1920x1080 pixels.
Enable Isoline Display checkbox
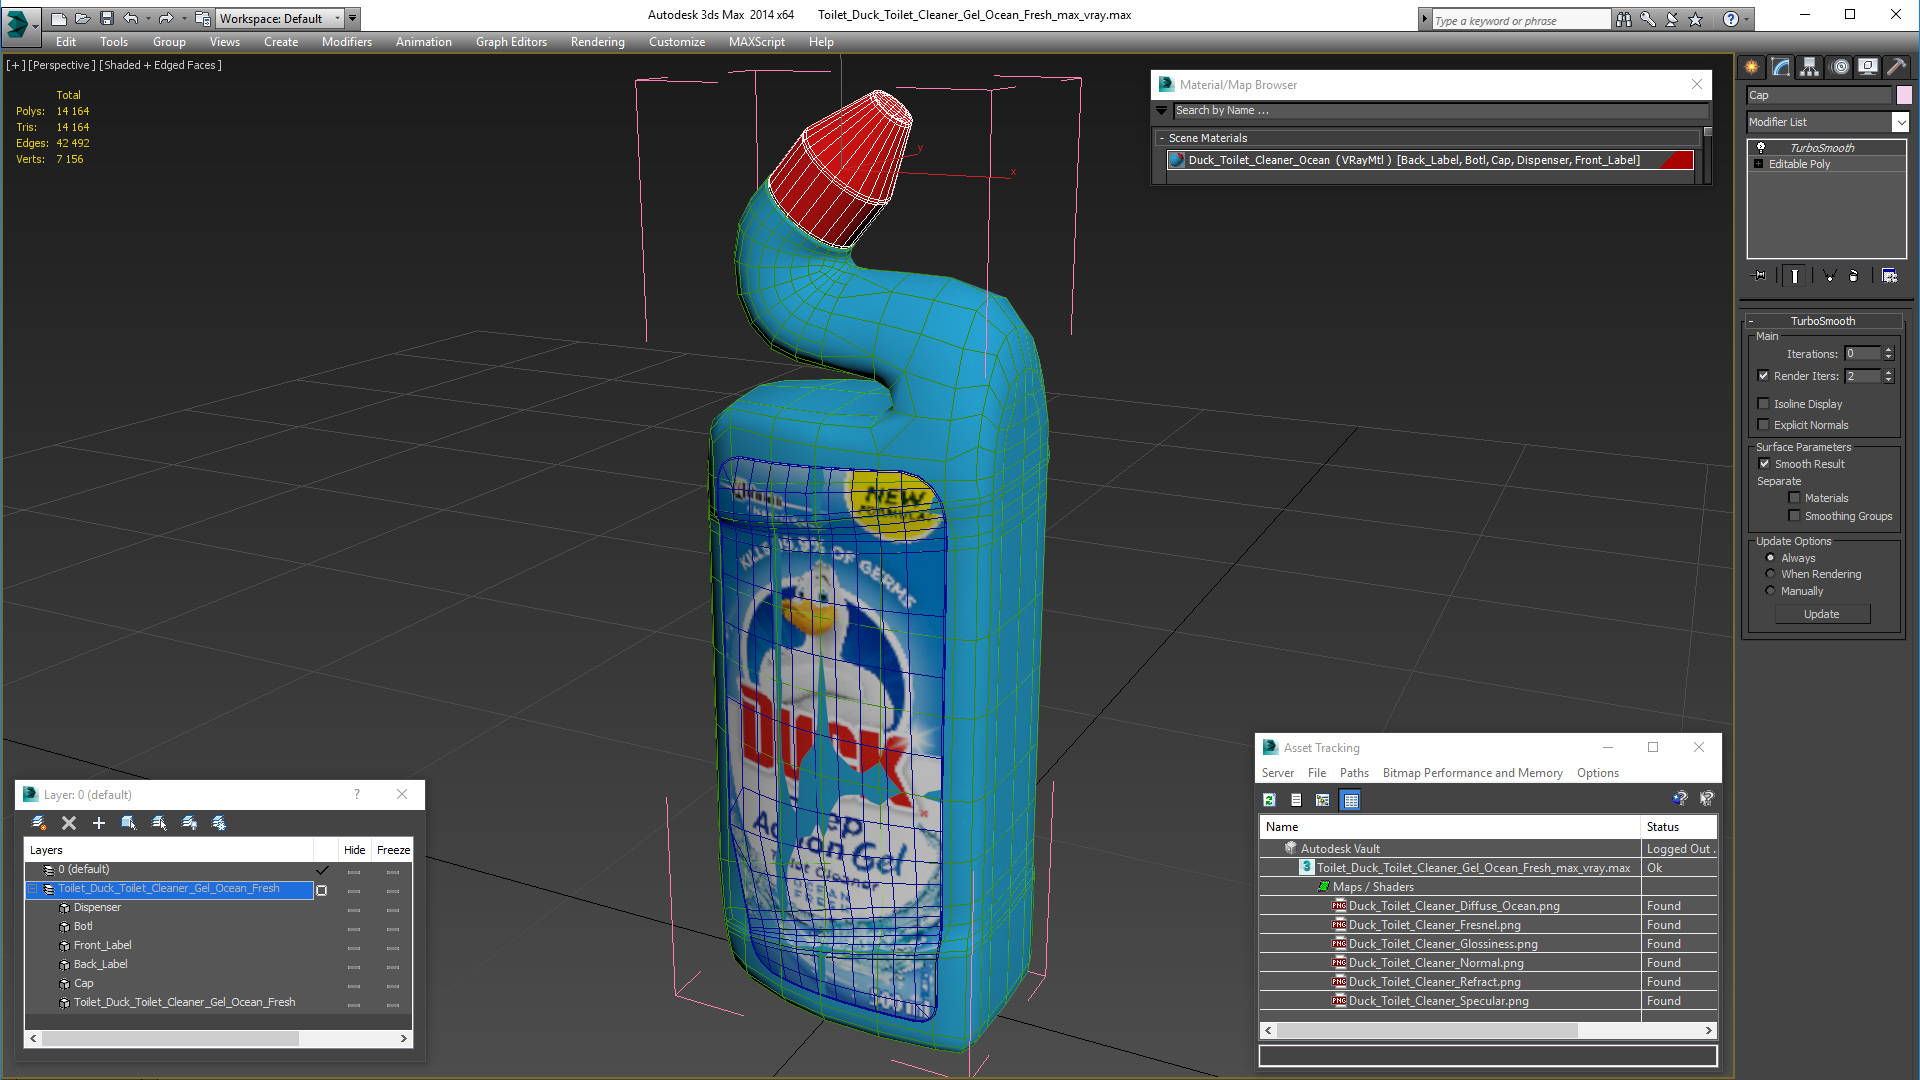1763,404
